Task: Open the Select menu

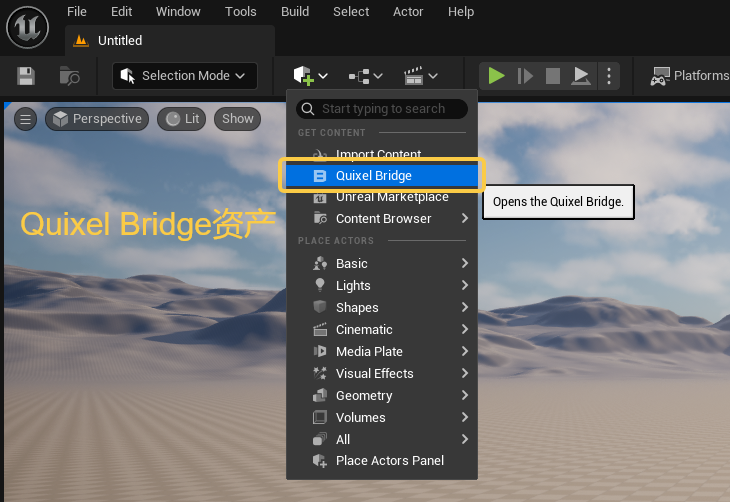Action: click(x=351, y=11)
